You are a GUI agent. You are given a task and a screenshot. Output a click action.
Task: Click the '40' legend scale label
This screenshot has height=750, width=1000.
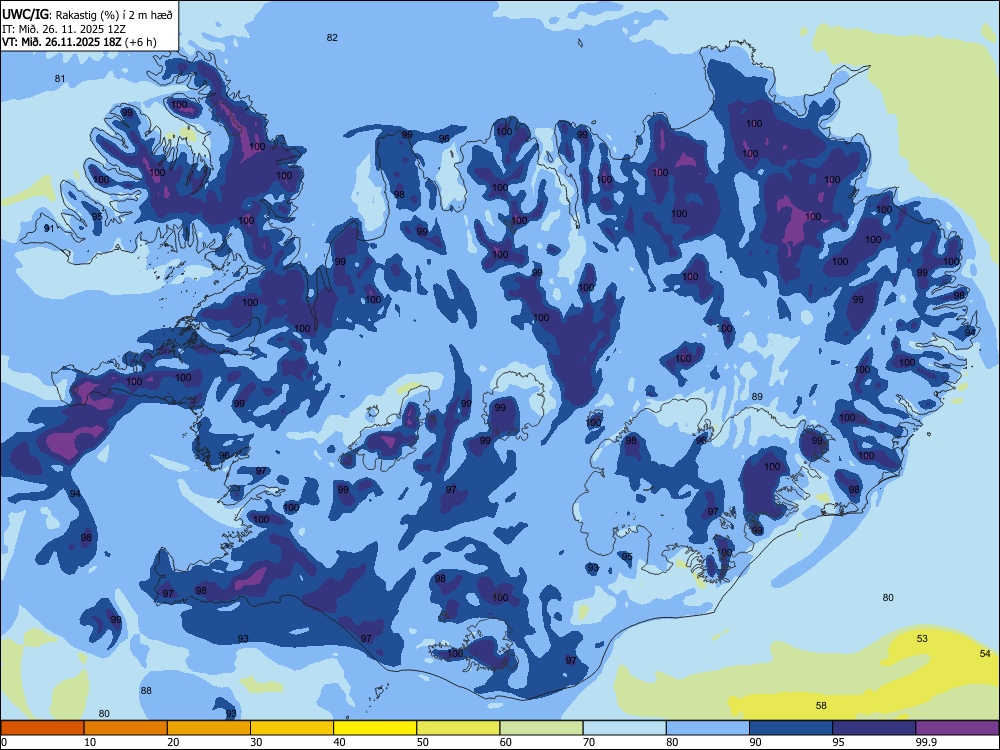(x=339, y=742)
